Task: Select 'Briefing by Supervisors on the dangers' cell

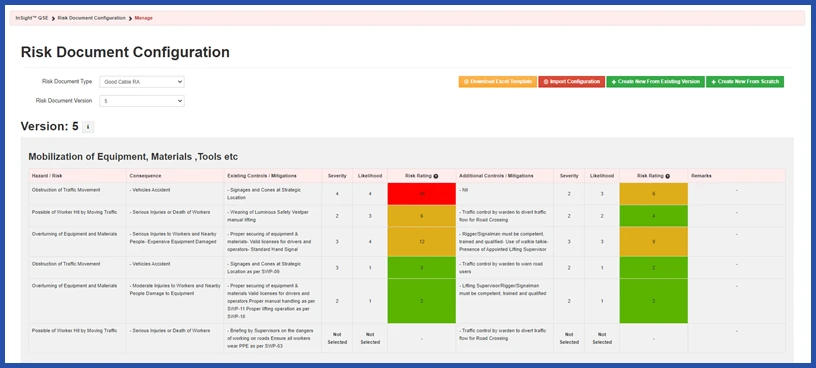Action: pos(273,338)
